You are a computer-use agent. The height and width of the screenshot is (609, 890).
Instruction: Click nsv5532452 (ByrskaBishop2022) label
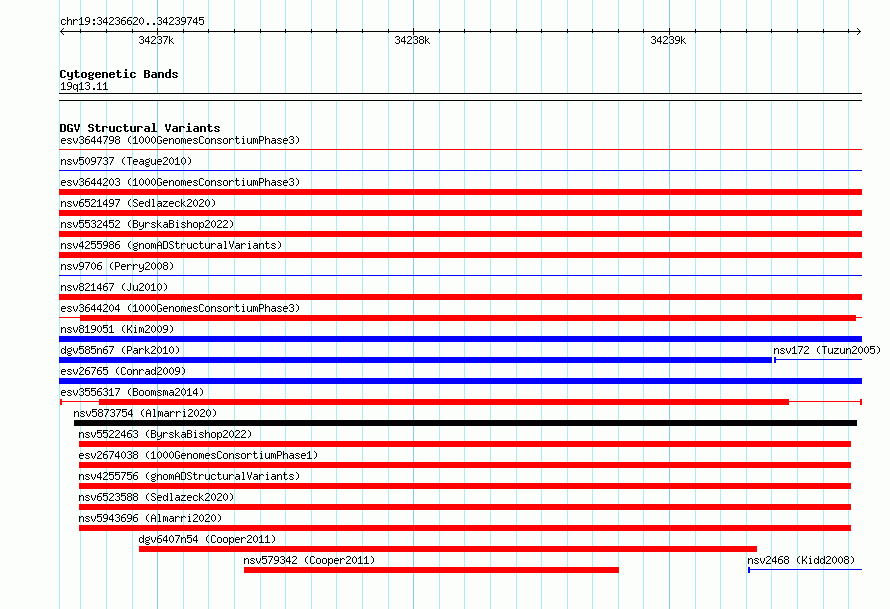[147, 224]
